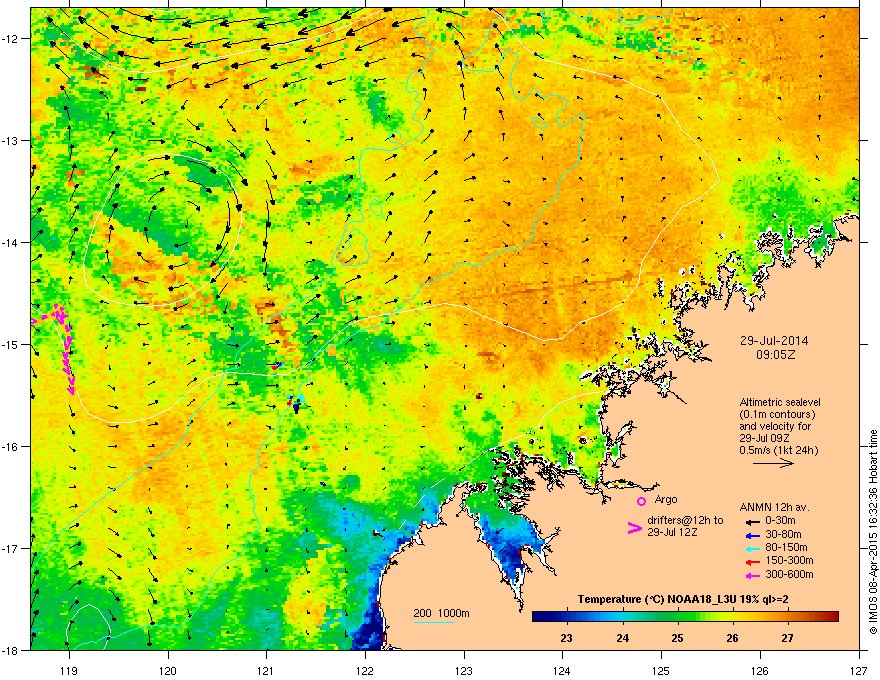
Task: Click the -15 latitude axis label
Action: coord(10,344)
